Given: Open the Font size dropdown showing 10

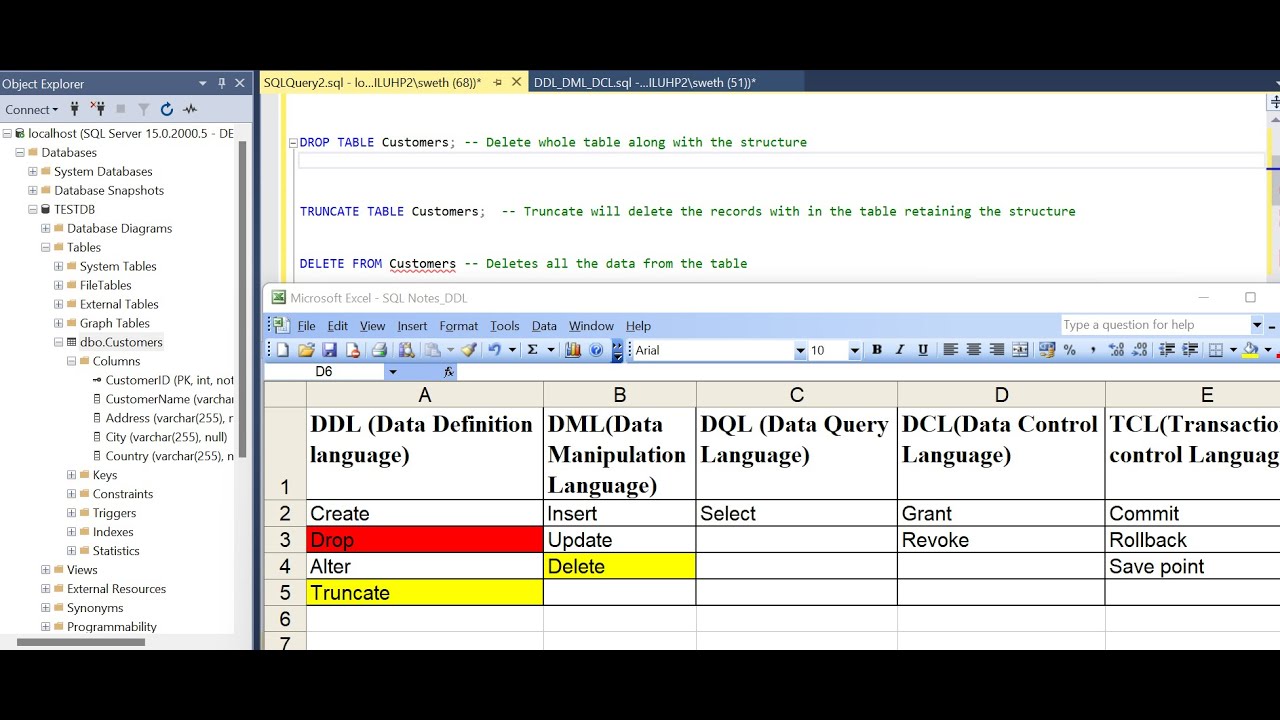Looking at the screenshot, I should click(854, 350).
